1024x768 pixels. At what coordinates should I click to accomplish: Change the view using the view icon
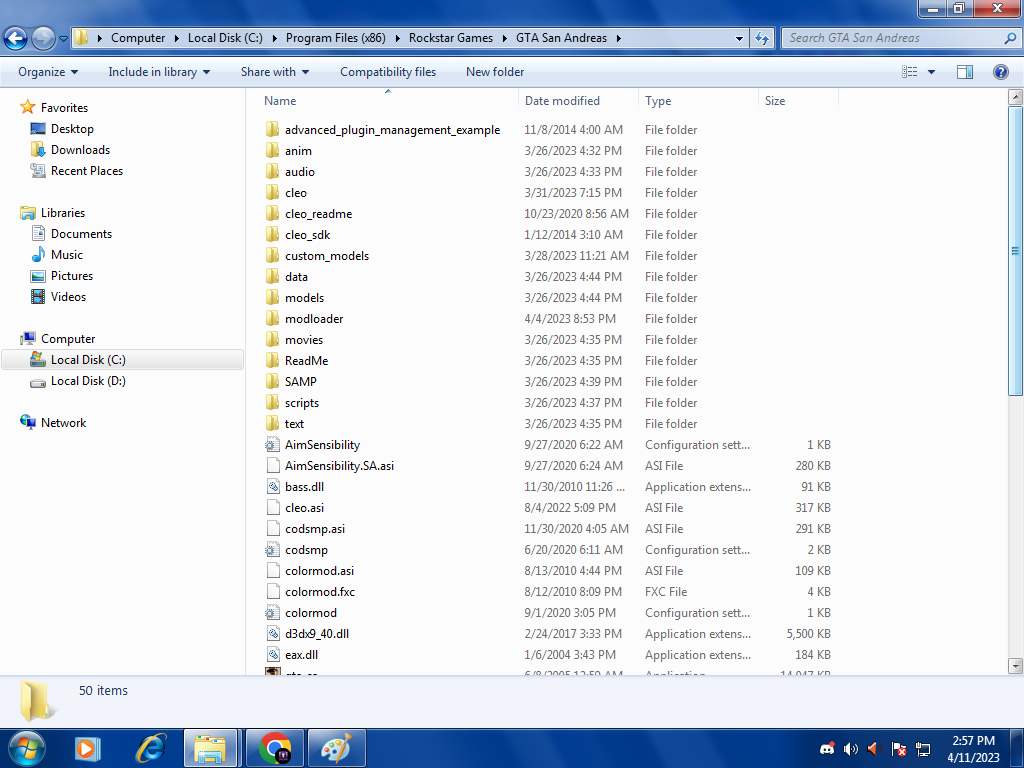pos(910,72)
